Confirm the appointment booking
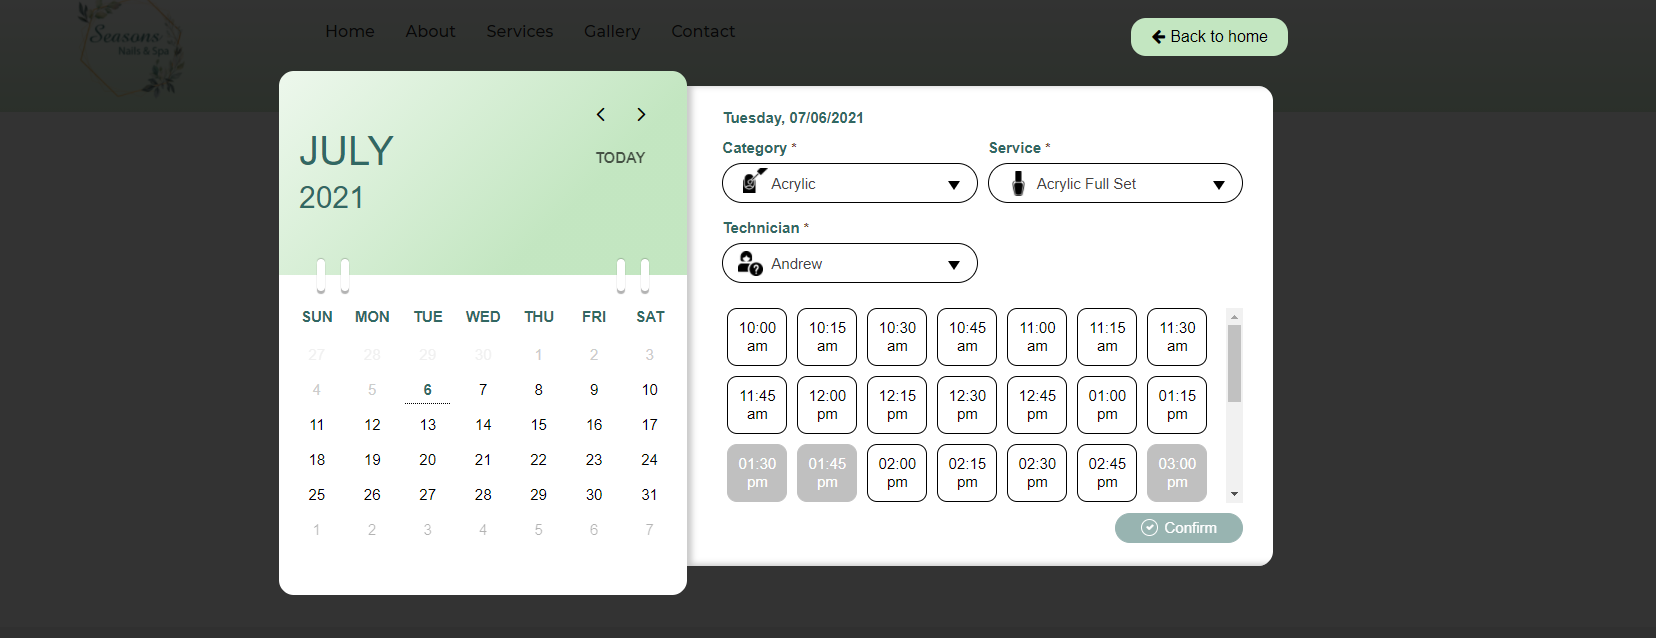1656x638 pixels. tap(1178, 528)
